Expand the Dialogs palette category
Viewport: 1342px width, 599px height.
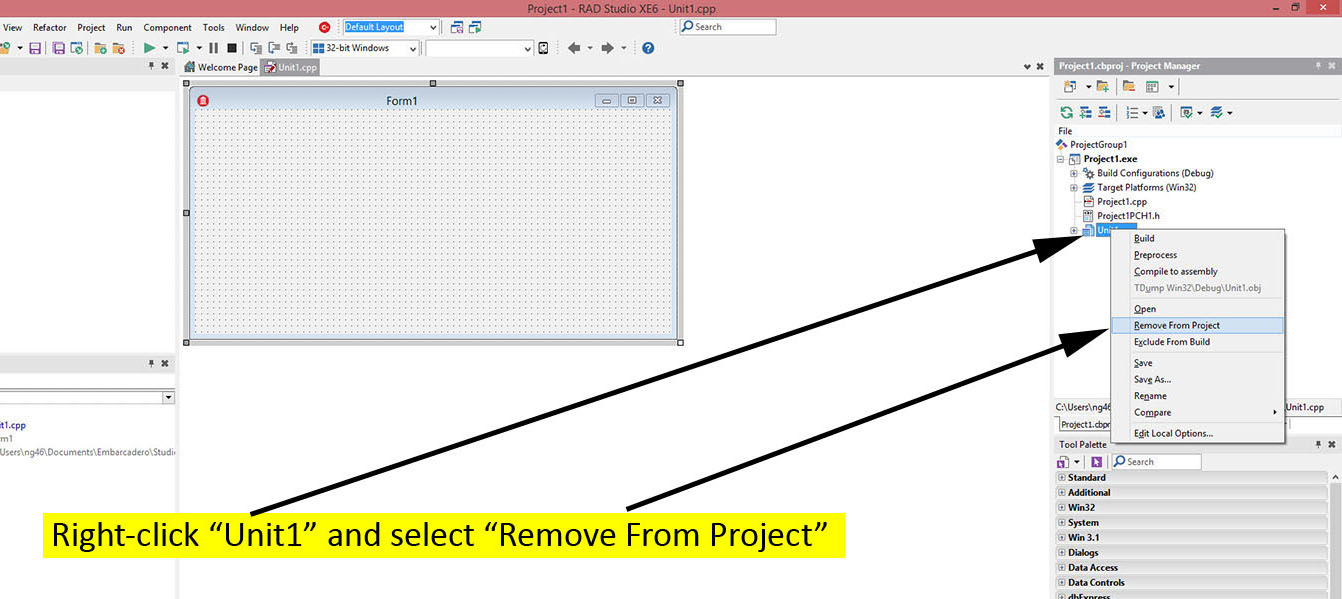click(x=1062, y=553)
